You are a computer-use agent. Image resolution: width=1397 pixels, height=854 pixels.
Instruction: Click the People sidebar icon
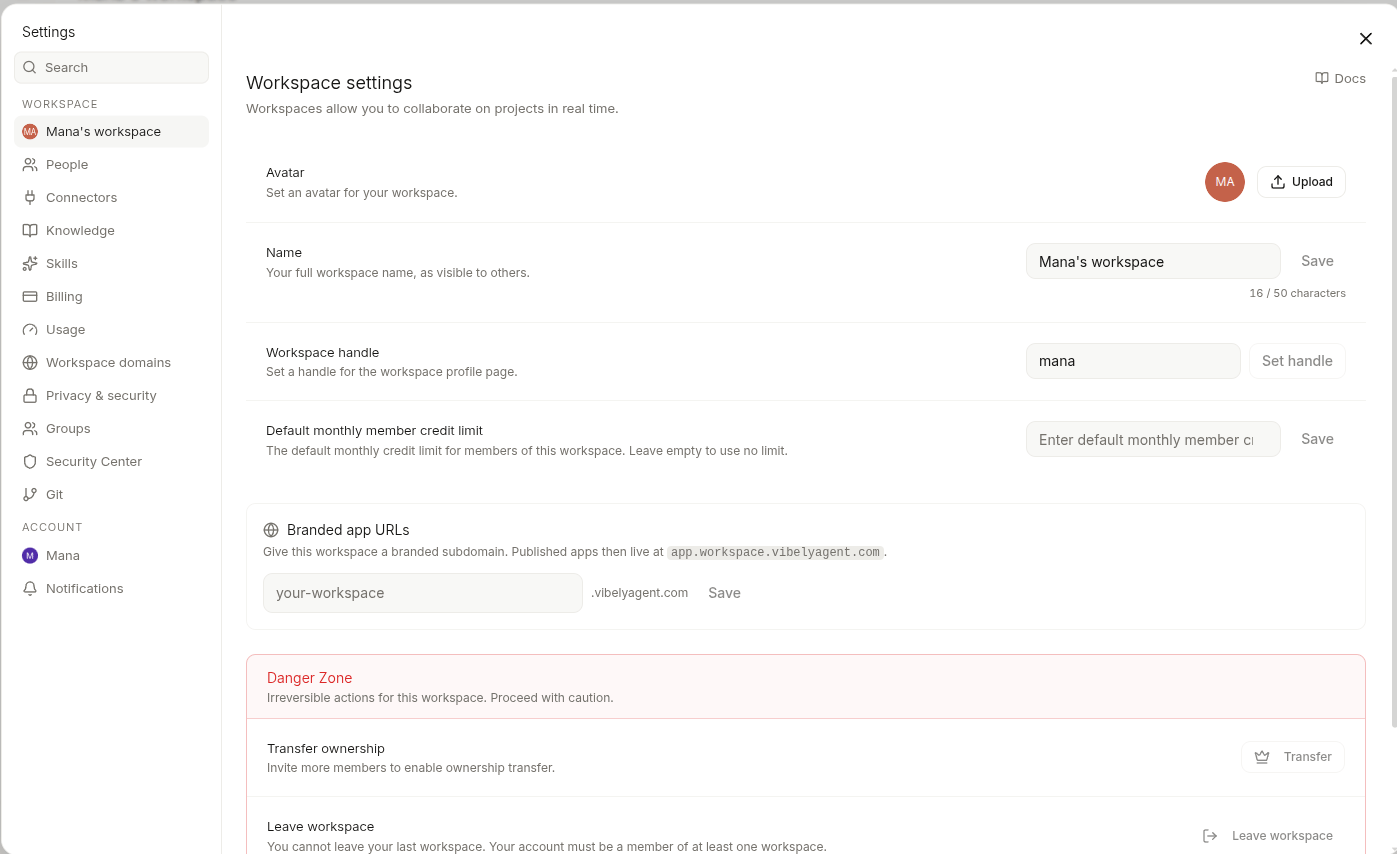click(30, 165)
